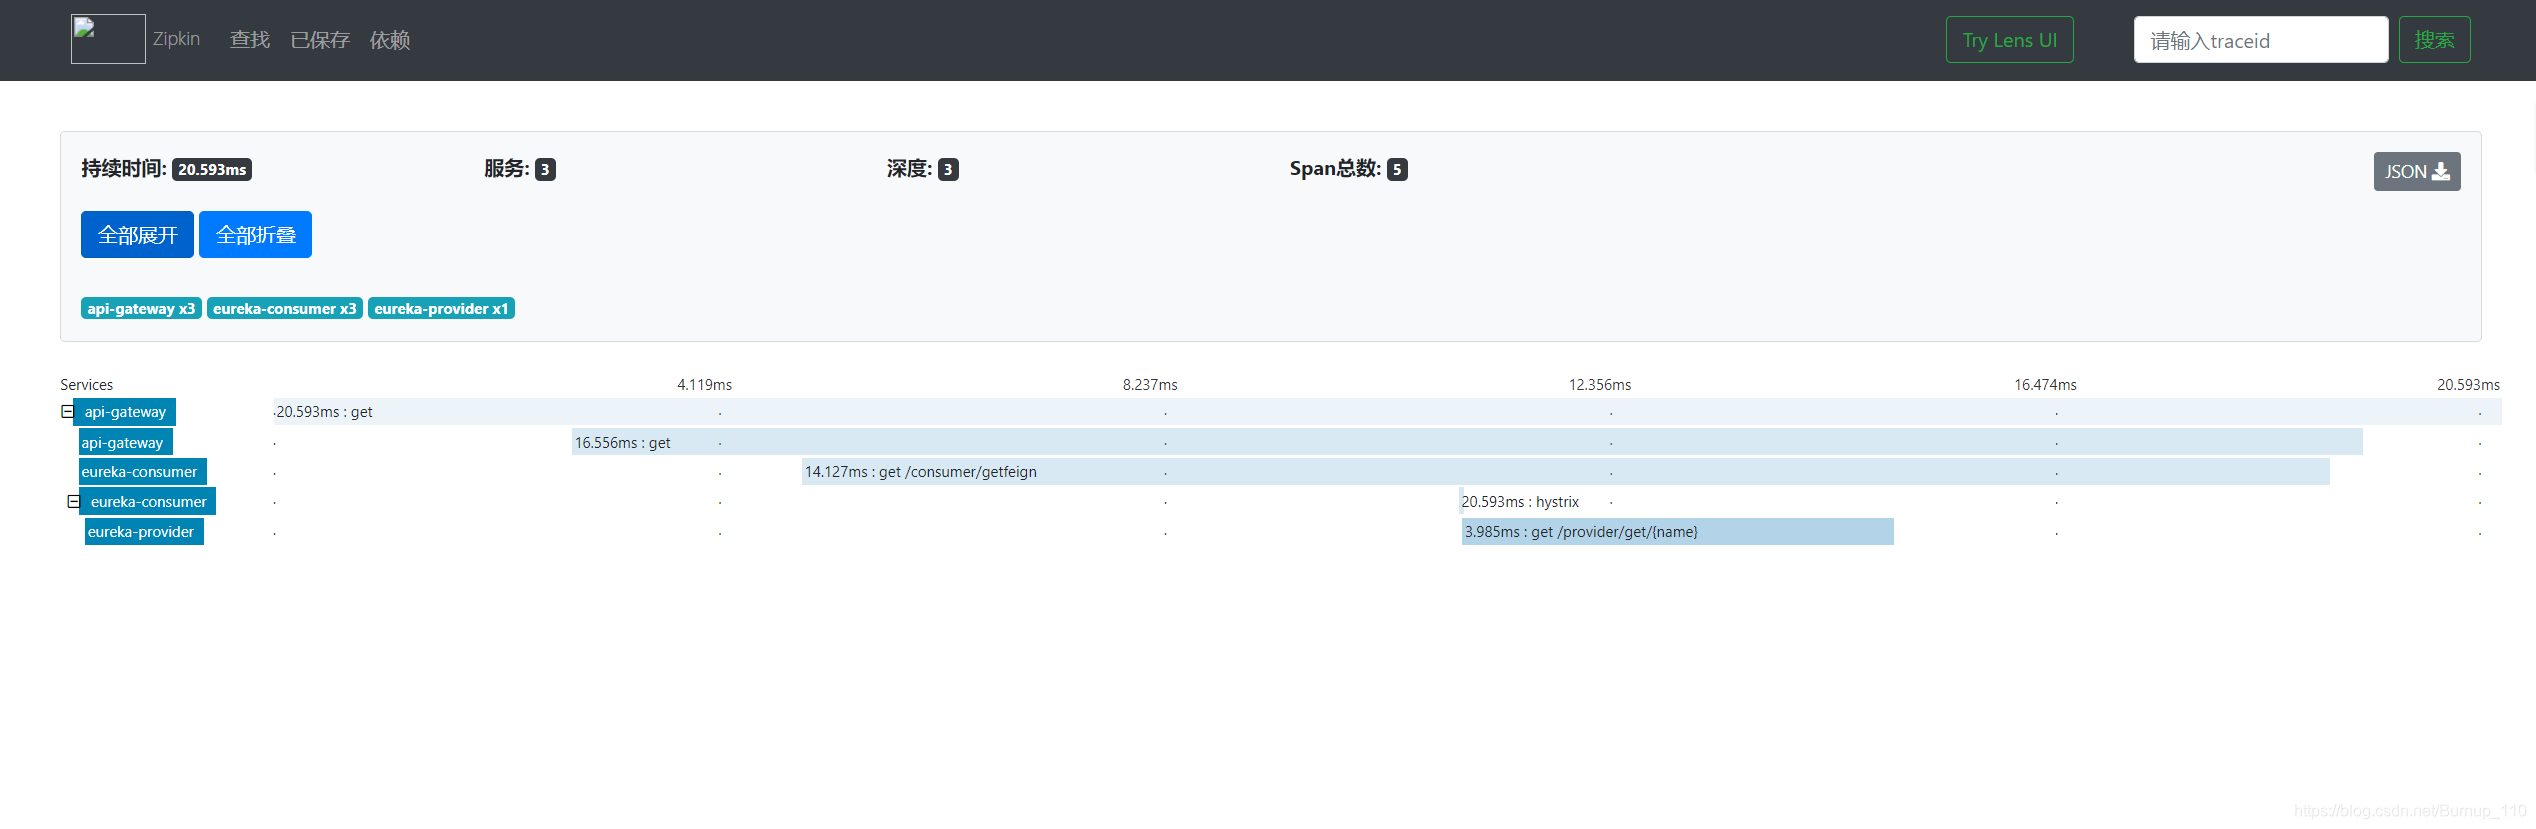Click the Span总数 badge 5
2536x829 pixels.
point(1397,170)
